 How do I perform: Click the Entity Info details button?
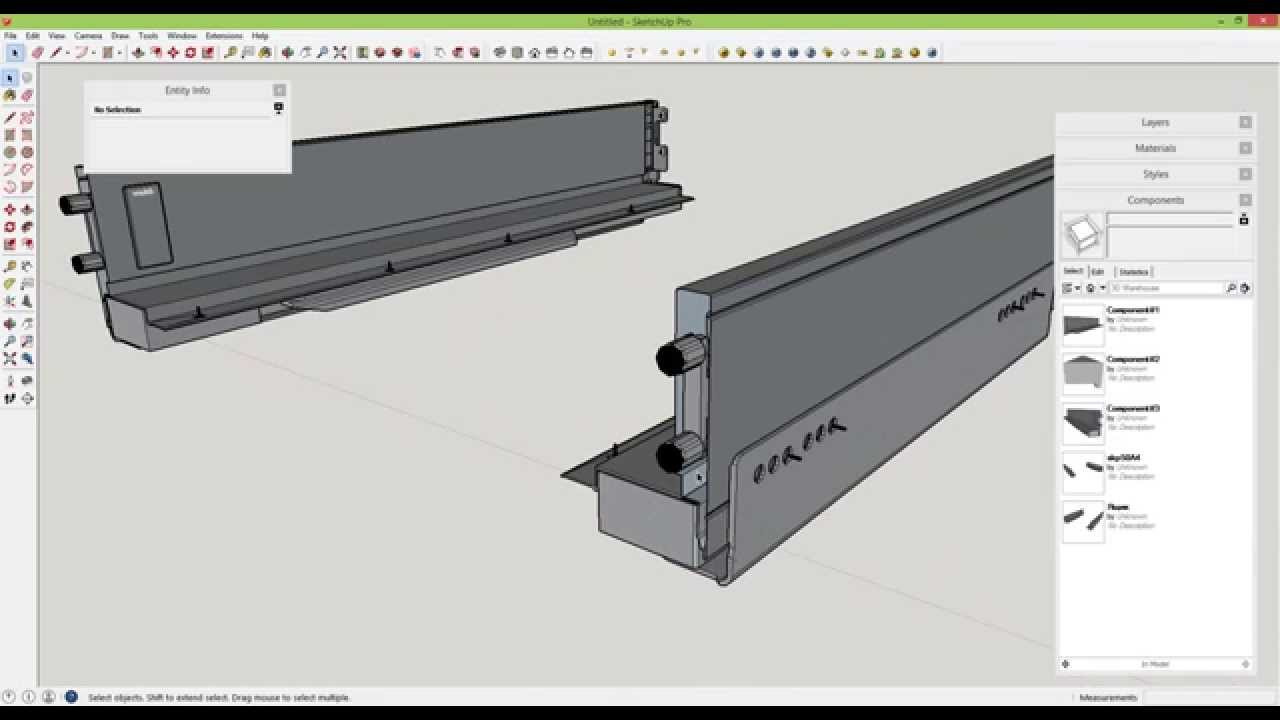point(278,108)
